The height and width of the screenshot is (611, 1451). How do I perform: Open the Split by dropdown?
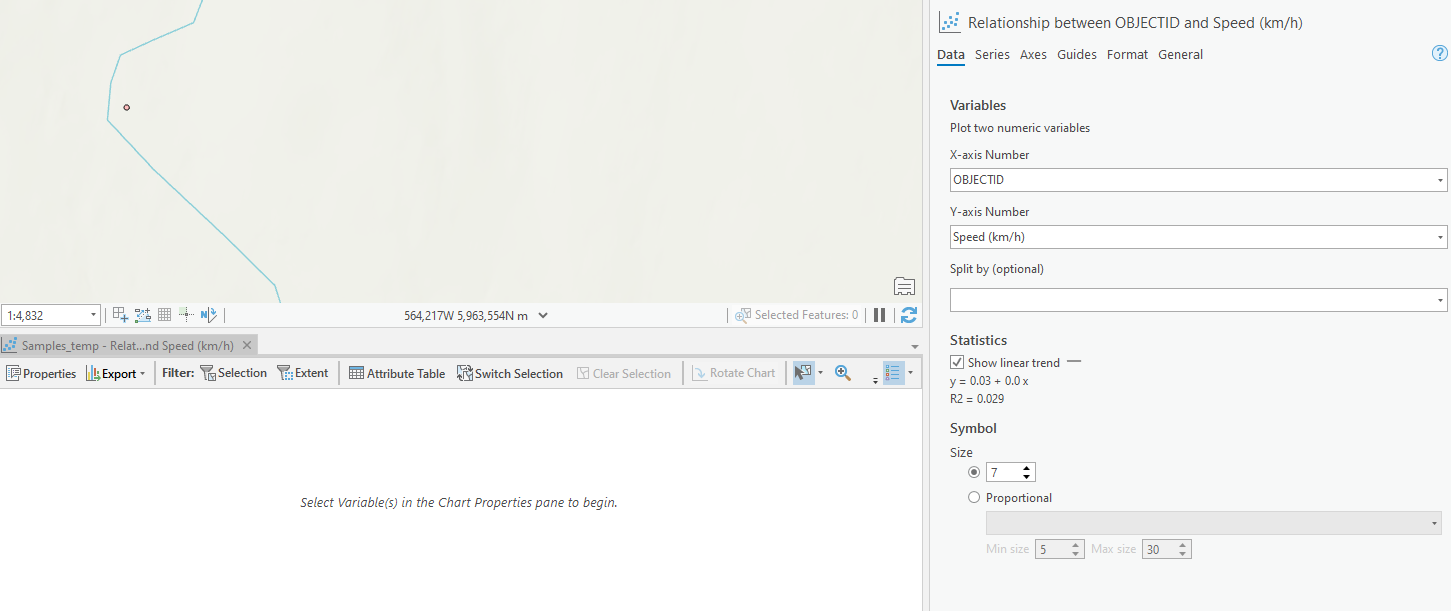(1439, 298)
